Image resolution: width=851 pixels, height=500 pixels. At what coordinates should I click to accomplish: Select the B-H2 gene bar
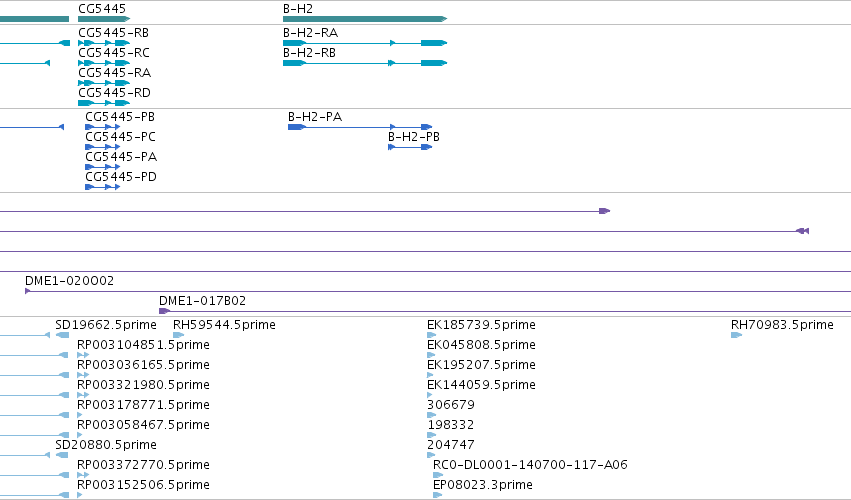365,19
